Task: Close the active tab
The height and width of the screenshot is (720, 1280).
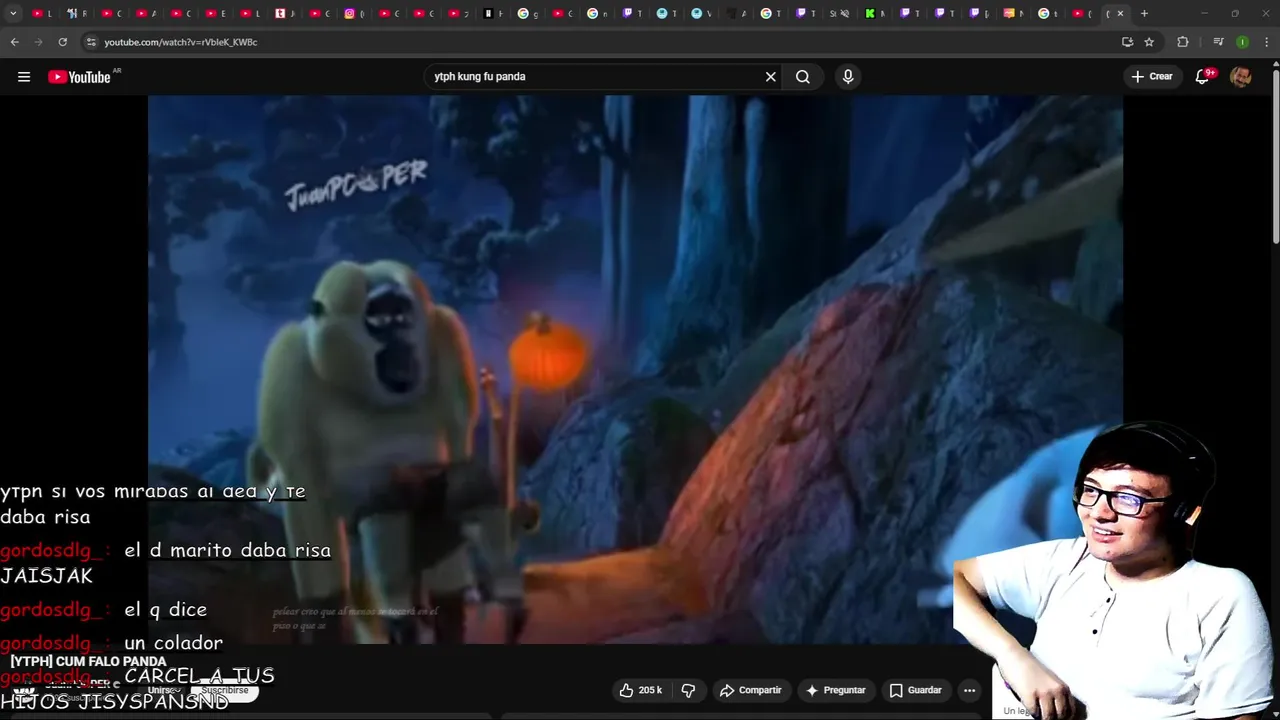Action: coord(1120,13)
